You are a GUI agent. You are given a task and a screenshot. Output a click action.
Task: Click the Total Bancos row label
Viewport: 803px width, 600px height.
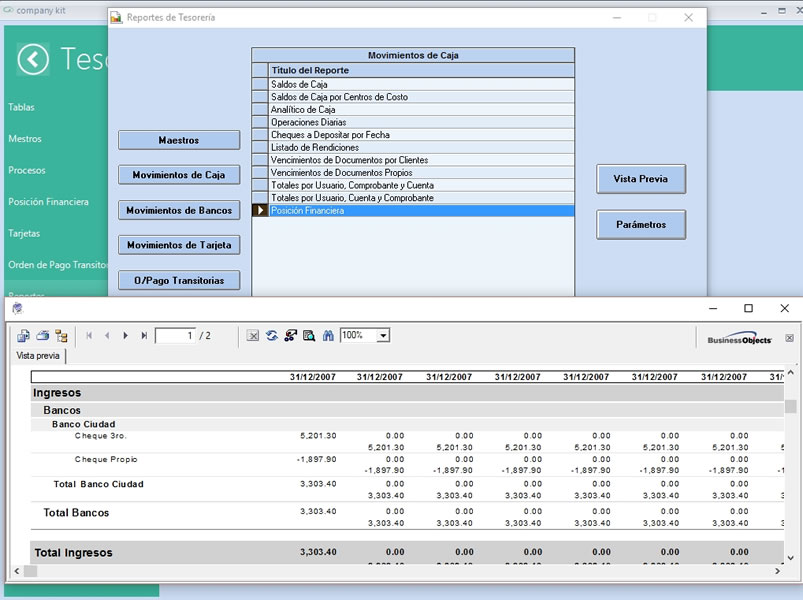[76, 513]
